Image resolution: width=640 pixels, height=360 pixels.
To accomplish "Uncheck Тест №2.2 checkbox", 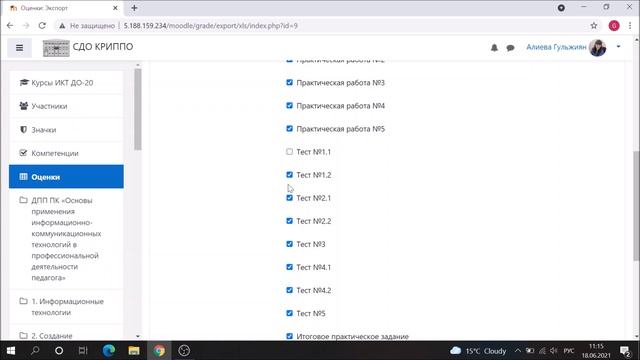I will click(289, 221).
